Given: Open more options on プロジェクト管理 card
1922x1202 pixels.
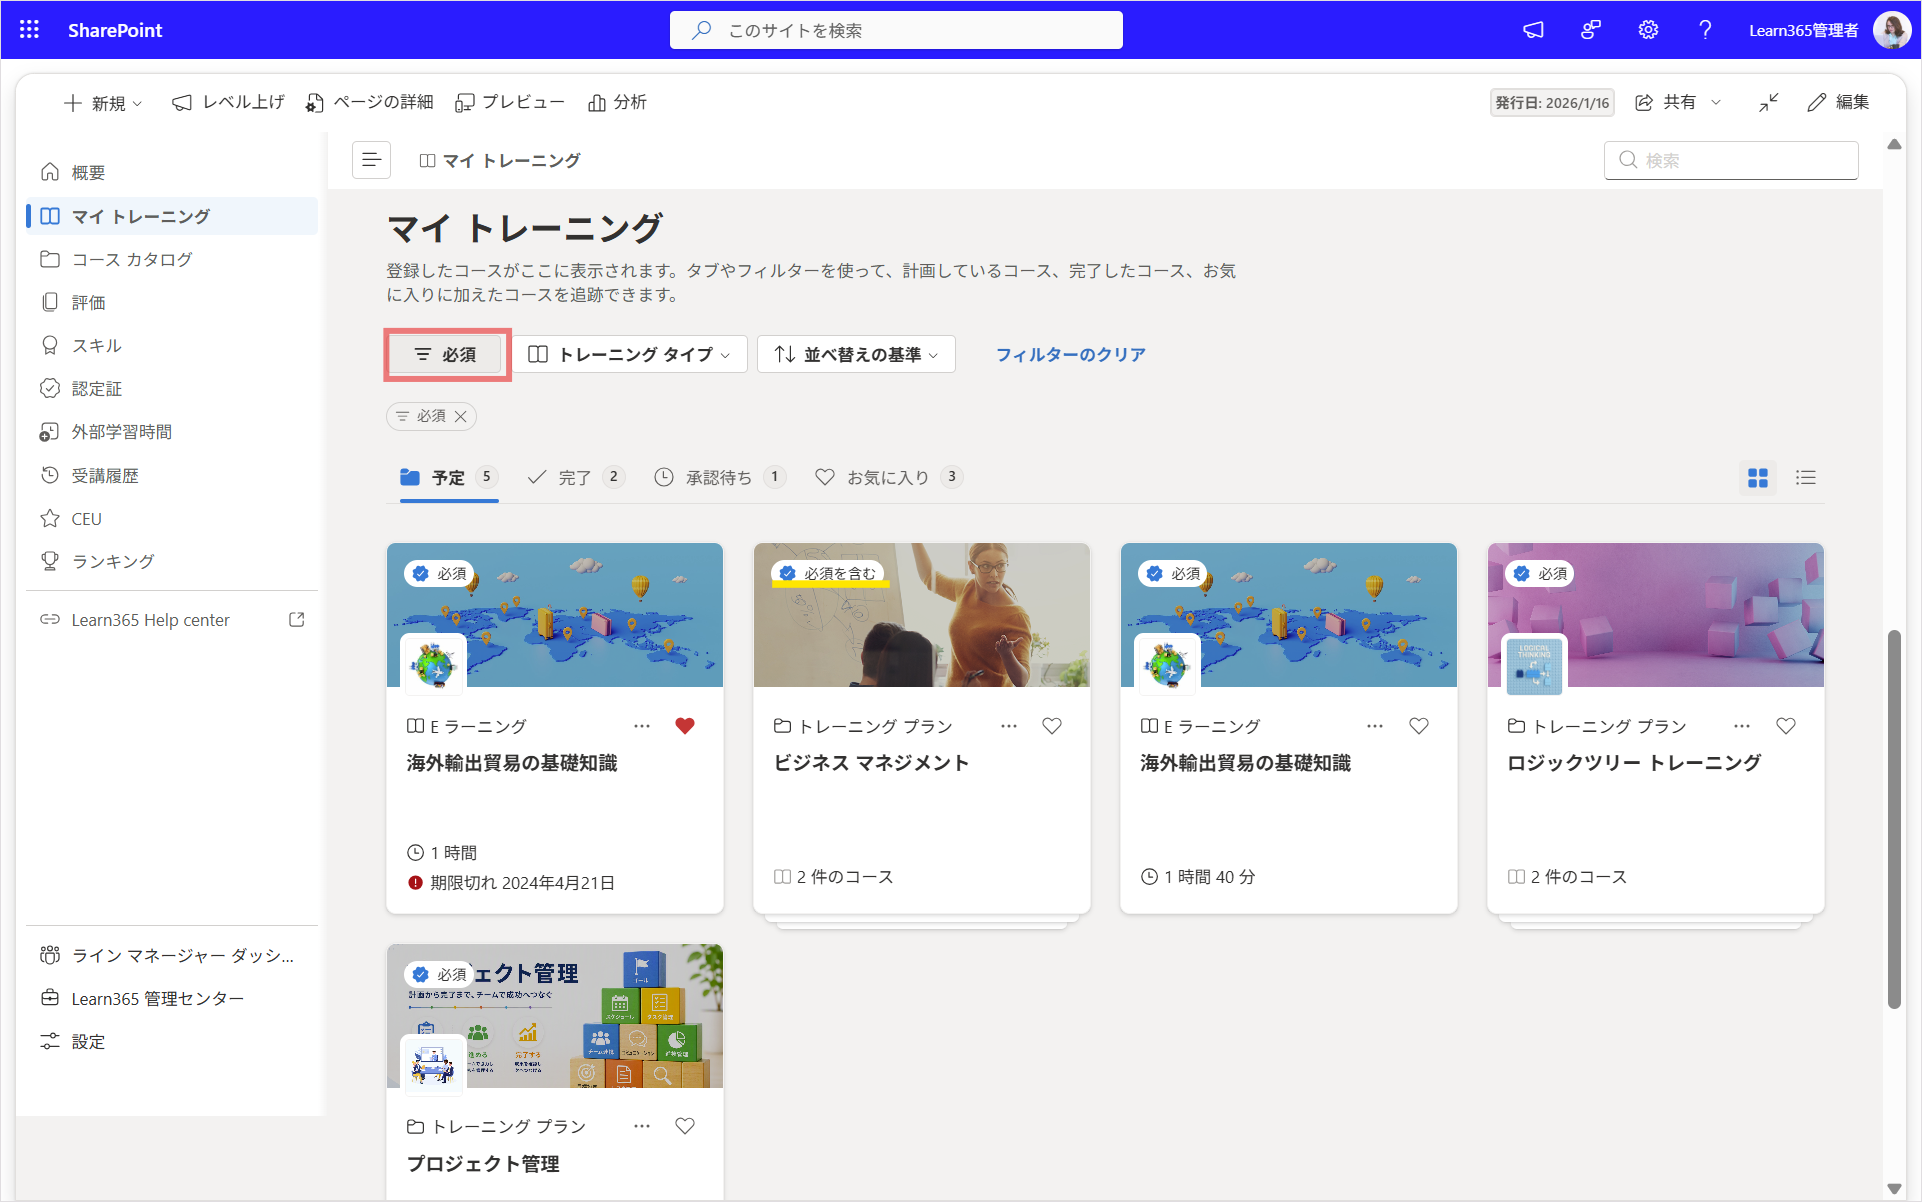Looking at the screenshot, I should [642, 1126].
